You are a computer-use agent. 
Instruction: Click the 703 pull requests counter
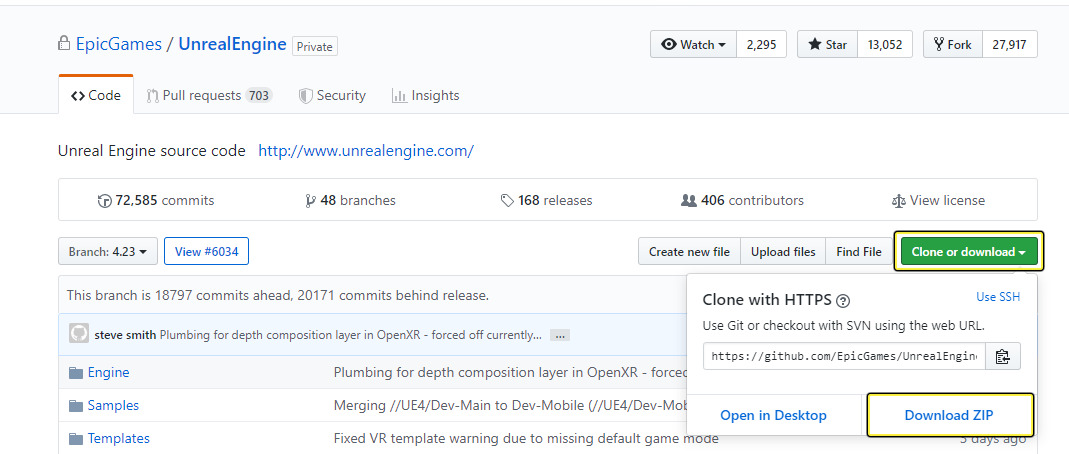click(258, 95)
